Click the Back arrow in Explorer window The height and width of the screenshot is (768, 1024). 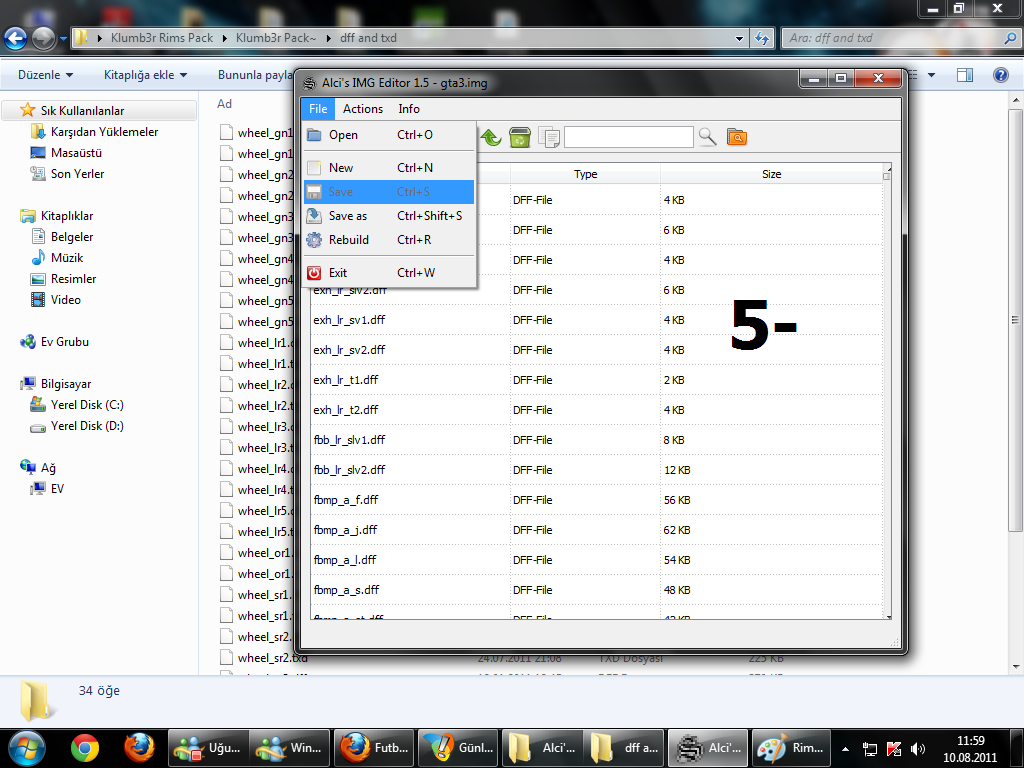(16, 39)
